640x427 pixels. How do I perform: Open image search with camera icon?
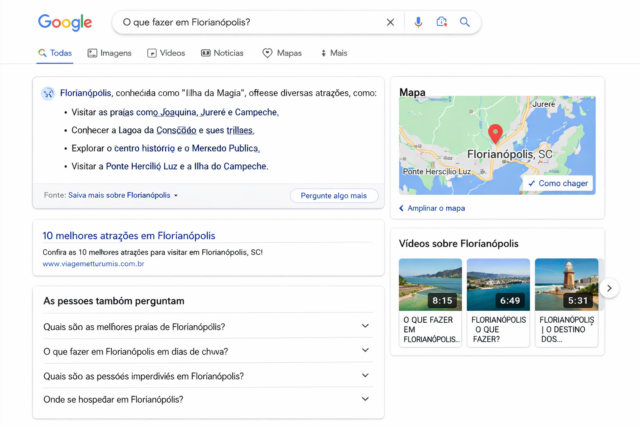pyautogui.click(x=441, y=22)
